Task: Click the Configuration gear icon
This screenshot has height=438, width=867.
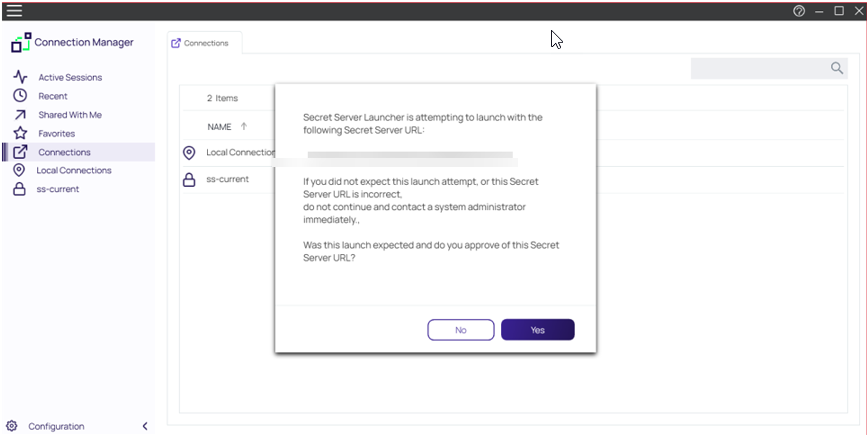Action: pos(12,426)
